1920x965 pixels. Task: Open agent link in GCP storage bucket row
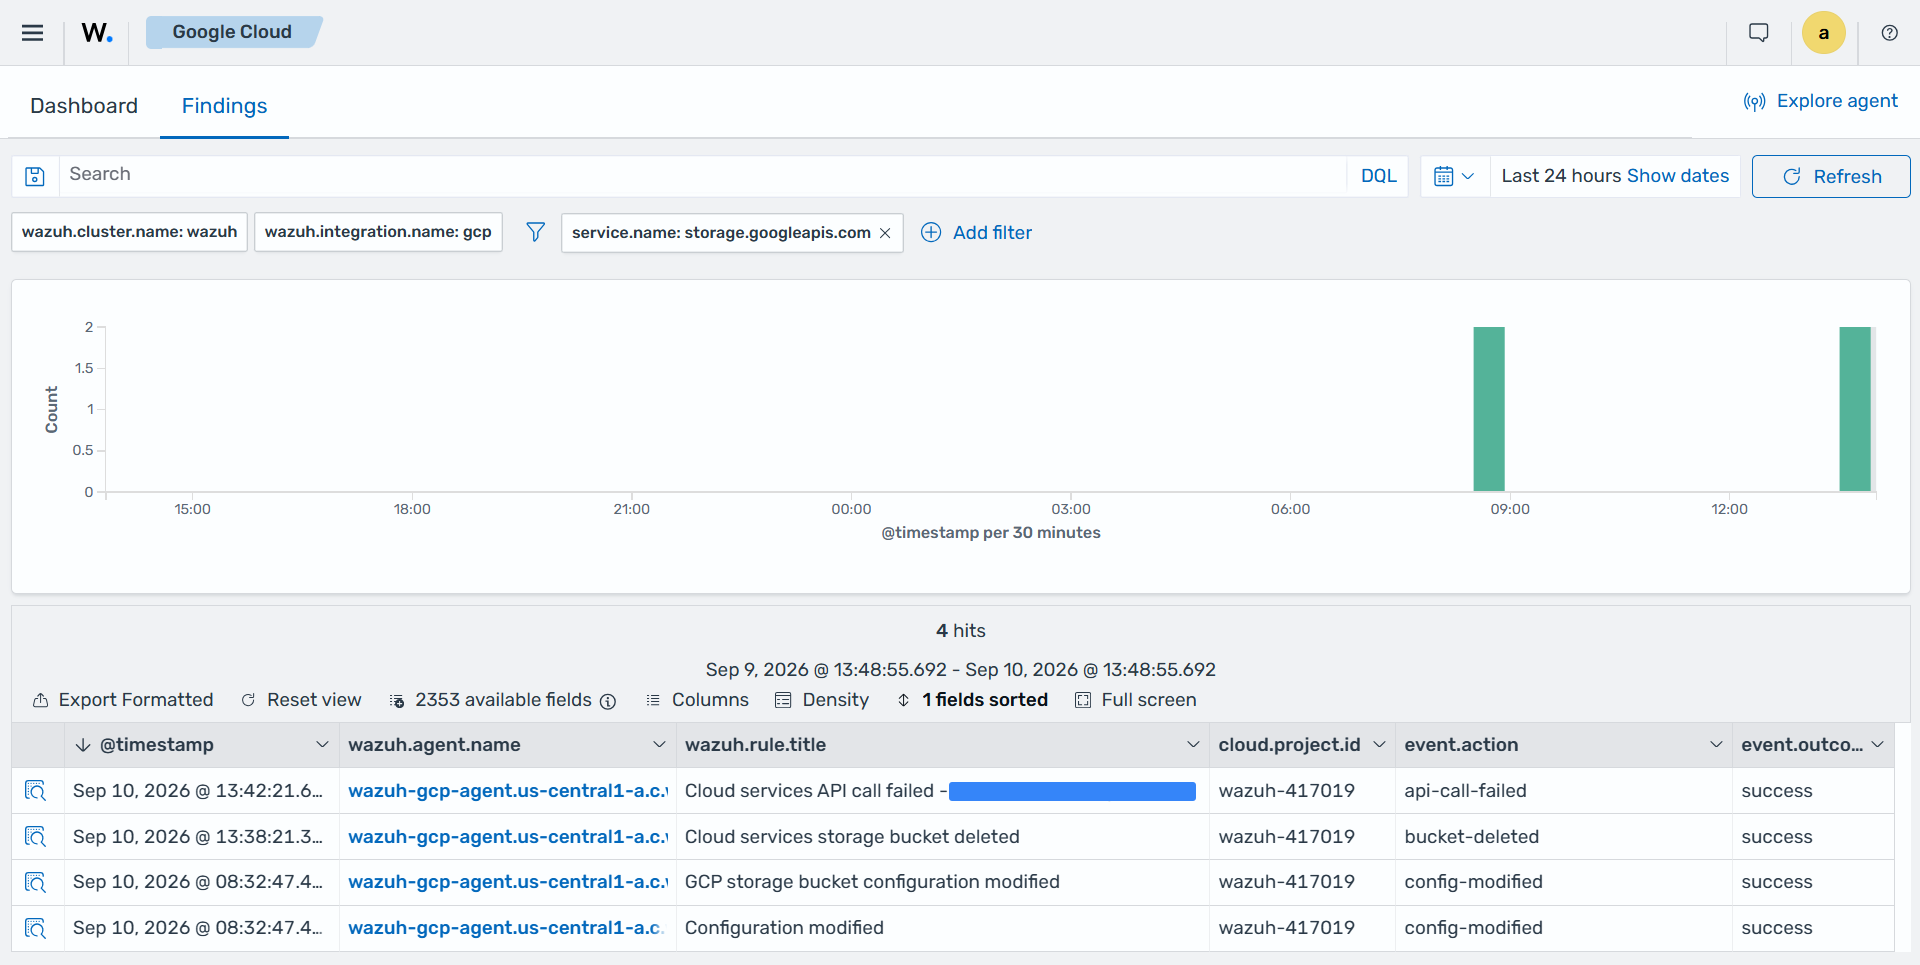(507, 882)
